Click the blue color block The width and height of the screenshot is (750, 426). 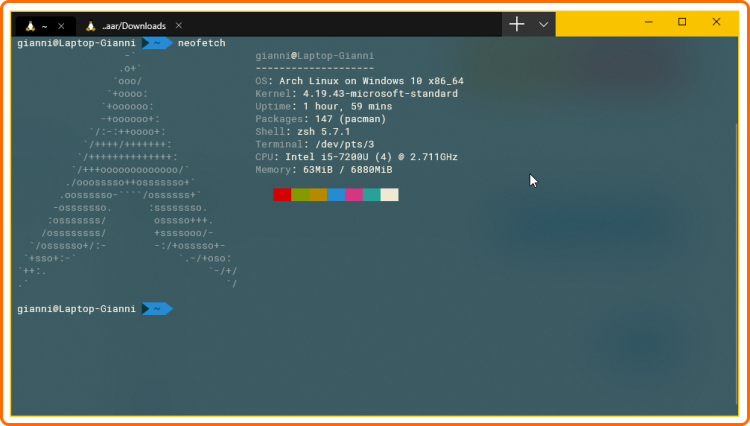point(336,195)
